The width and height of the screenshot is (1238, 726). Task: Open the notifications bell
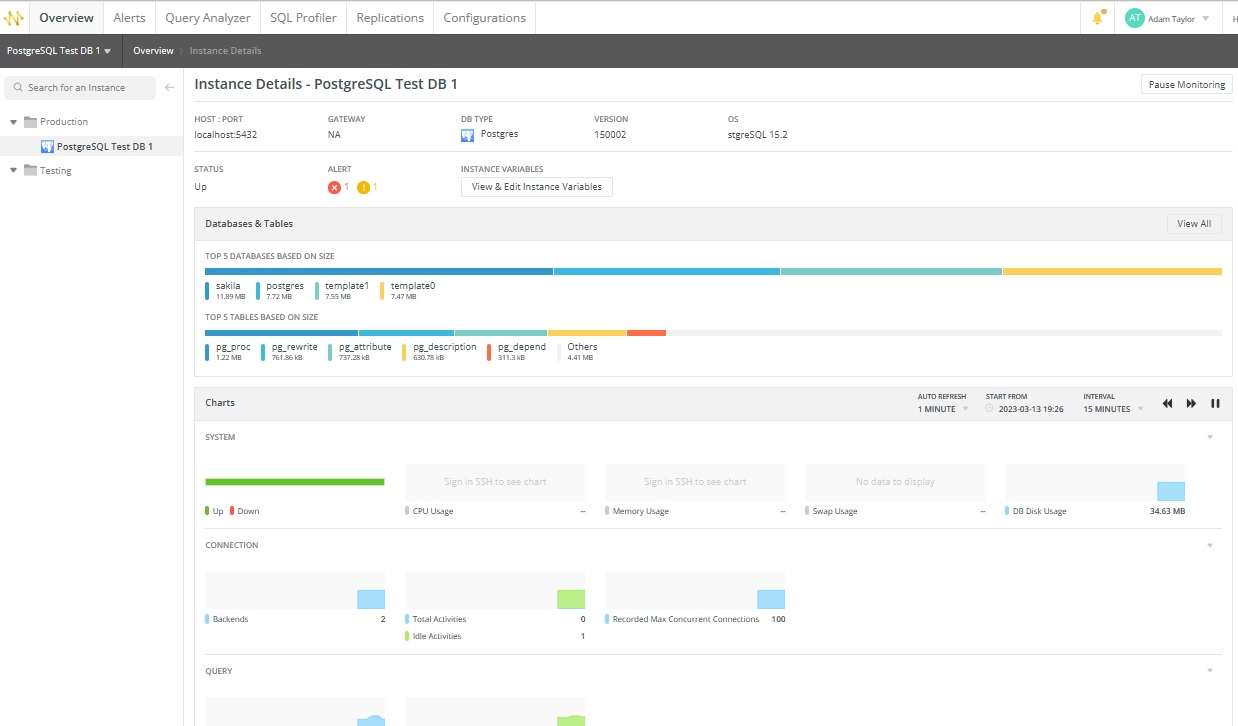click(1098, 18)
